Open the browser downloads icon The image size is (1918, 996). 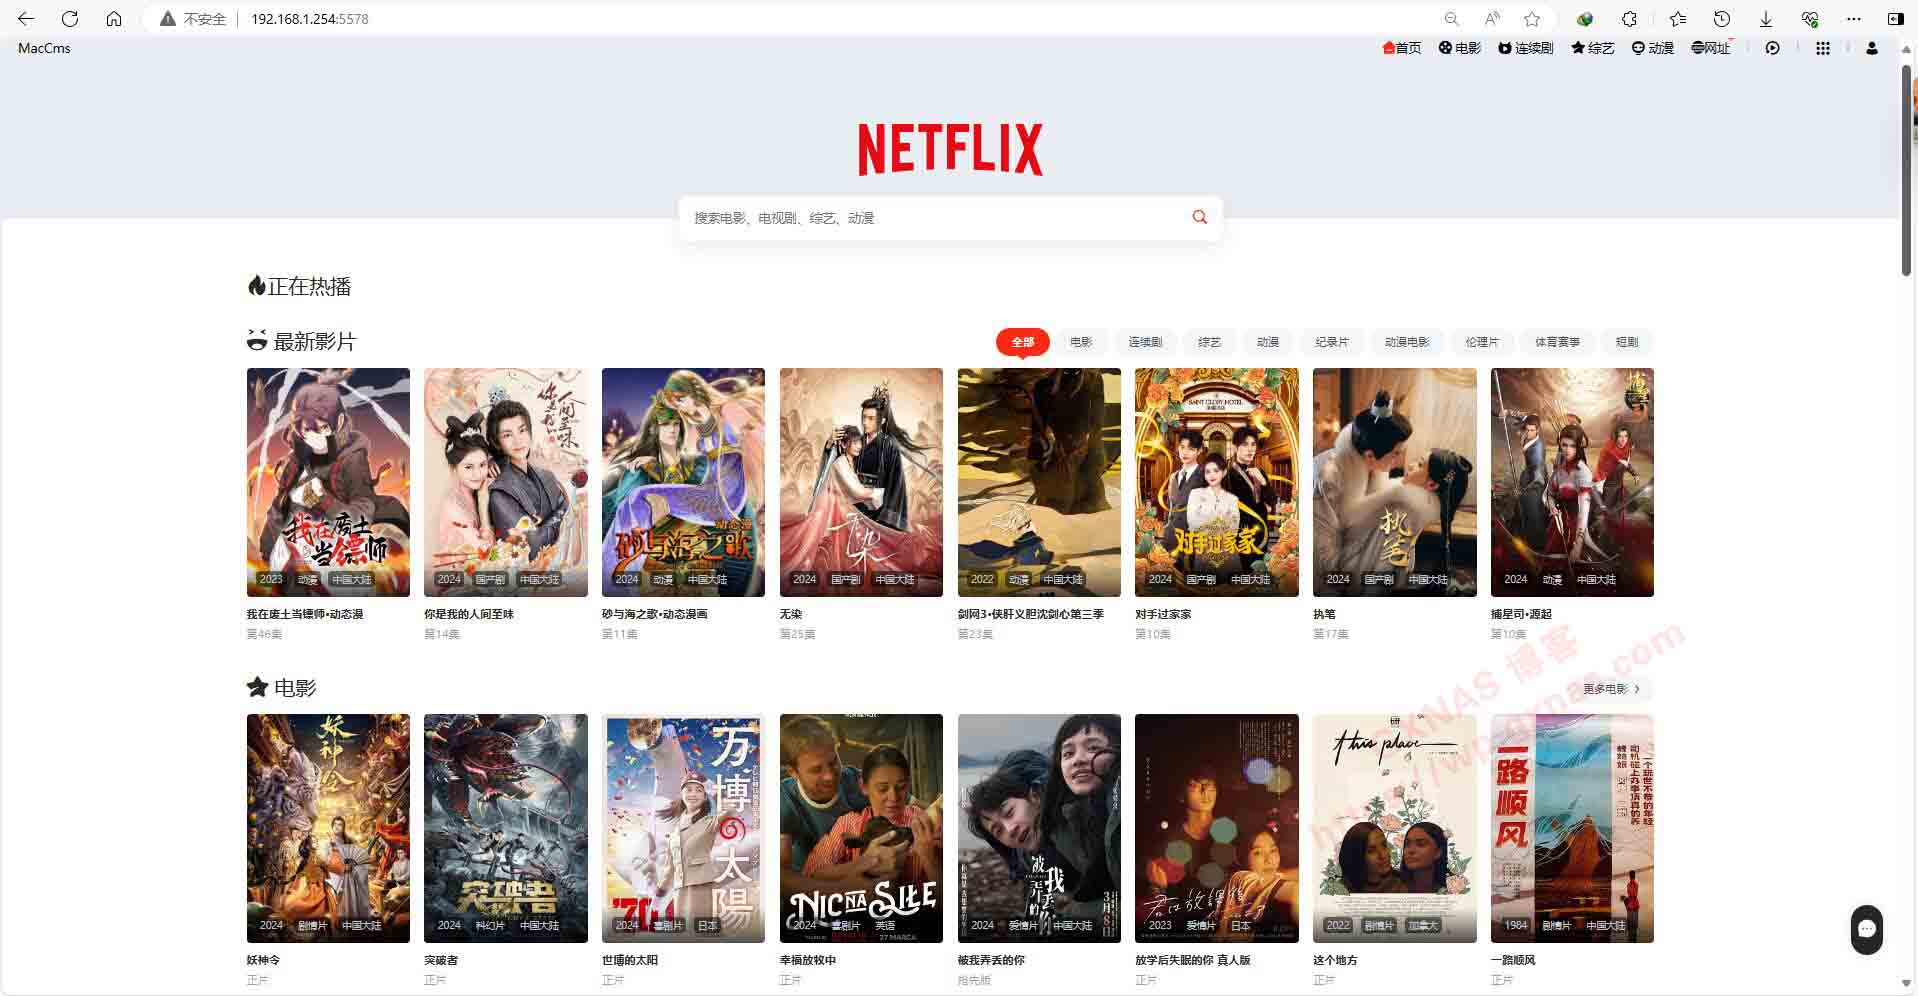(x=1765, y=19)
